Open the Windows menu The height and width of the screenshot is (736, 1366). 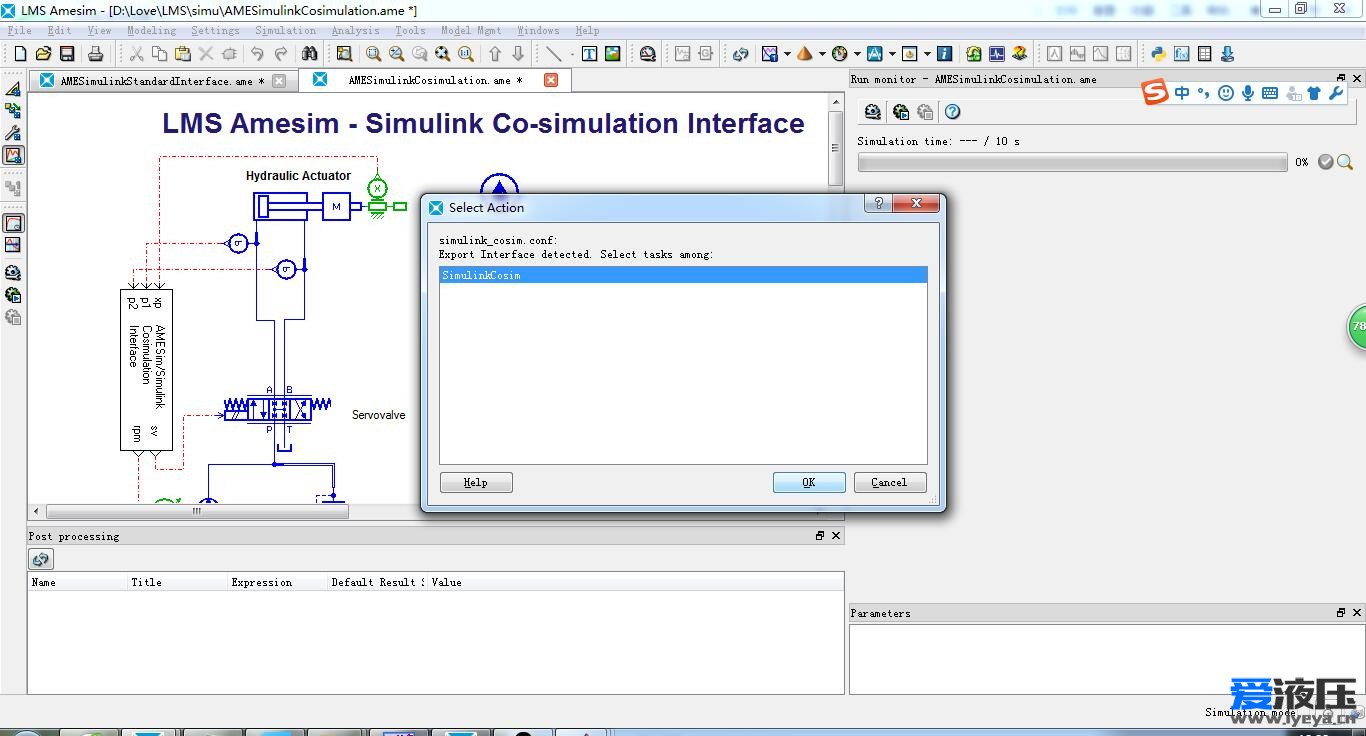click(x=538, y=31)
